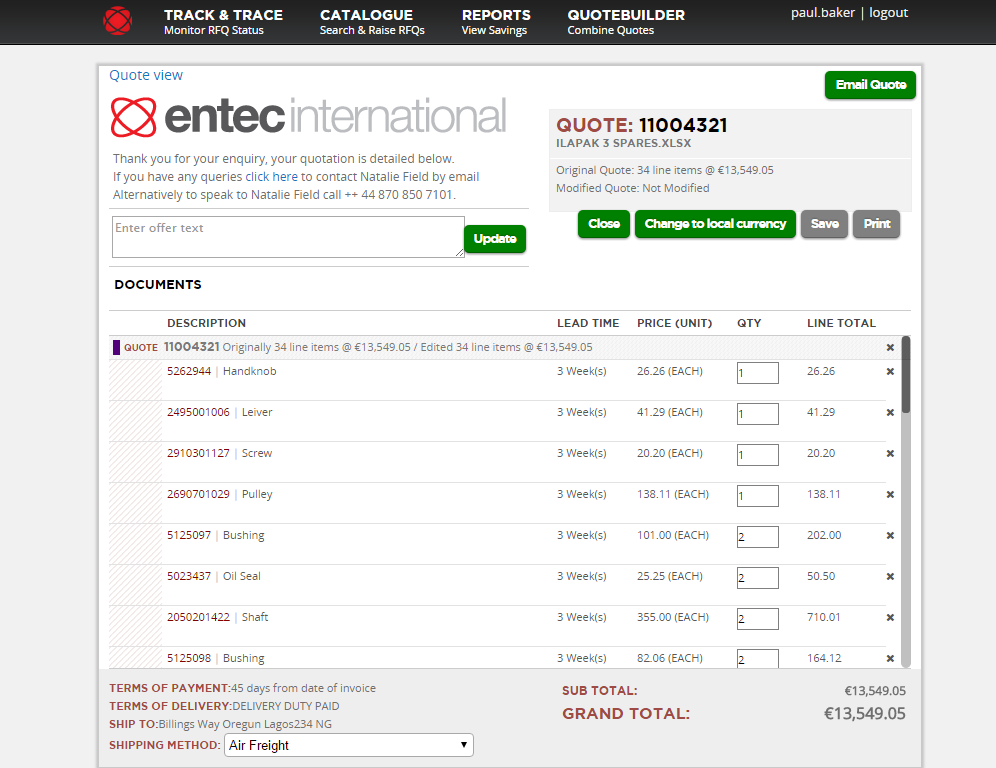Click the Documents section heading
The width and height of the screenshot is (996, 768).
pos(158,285)
